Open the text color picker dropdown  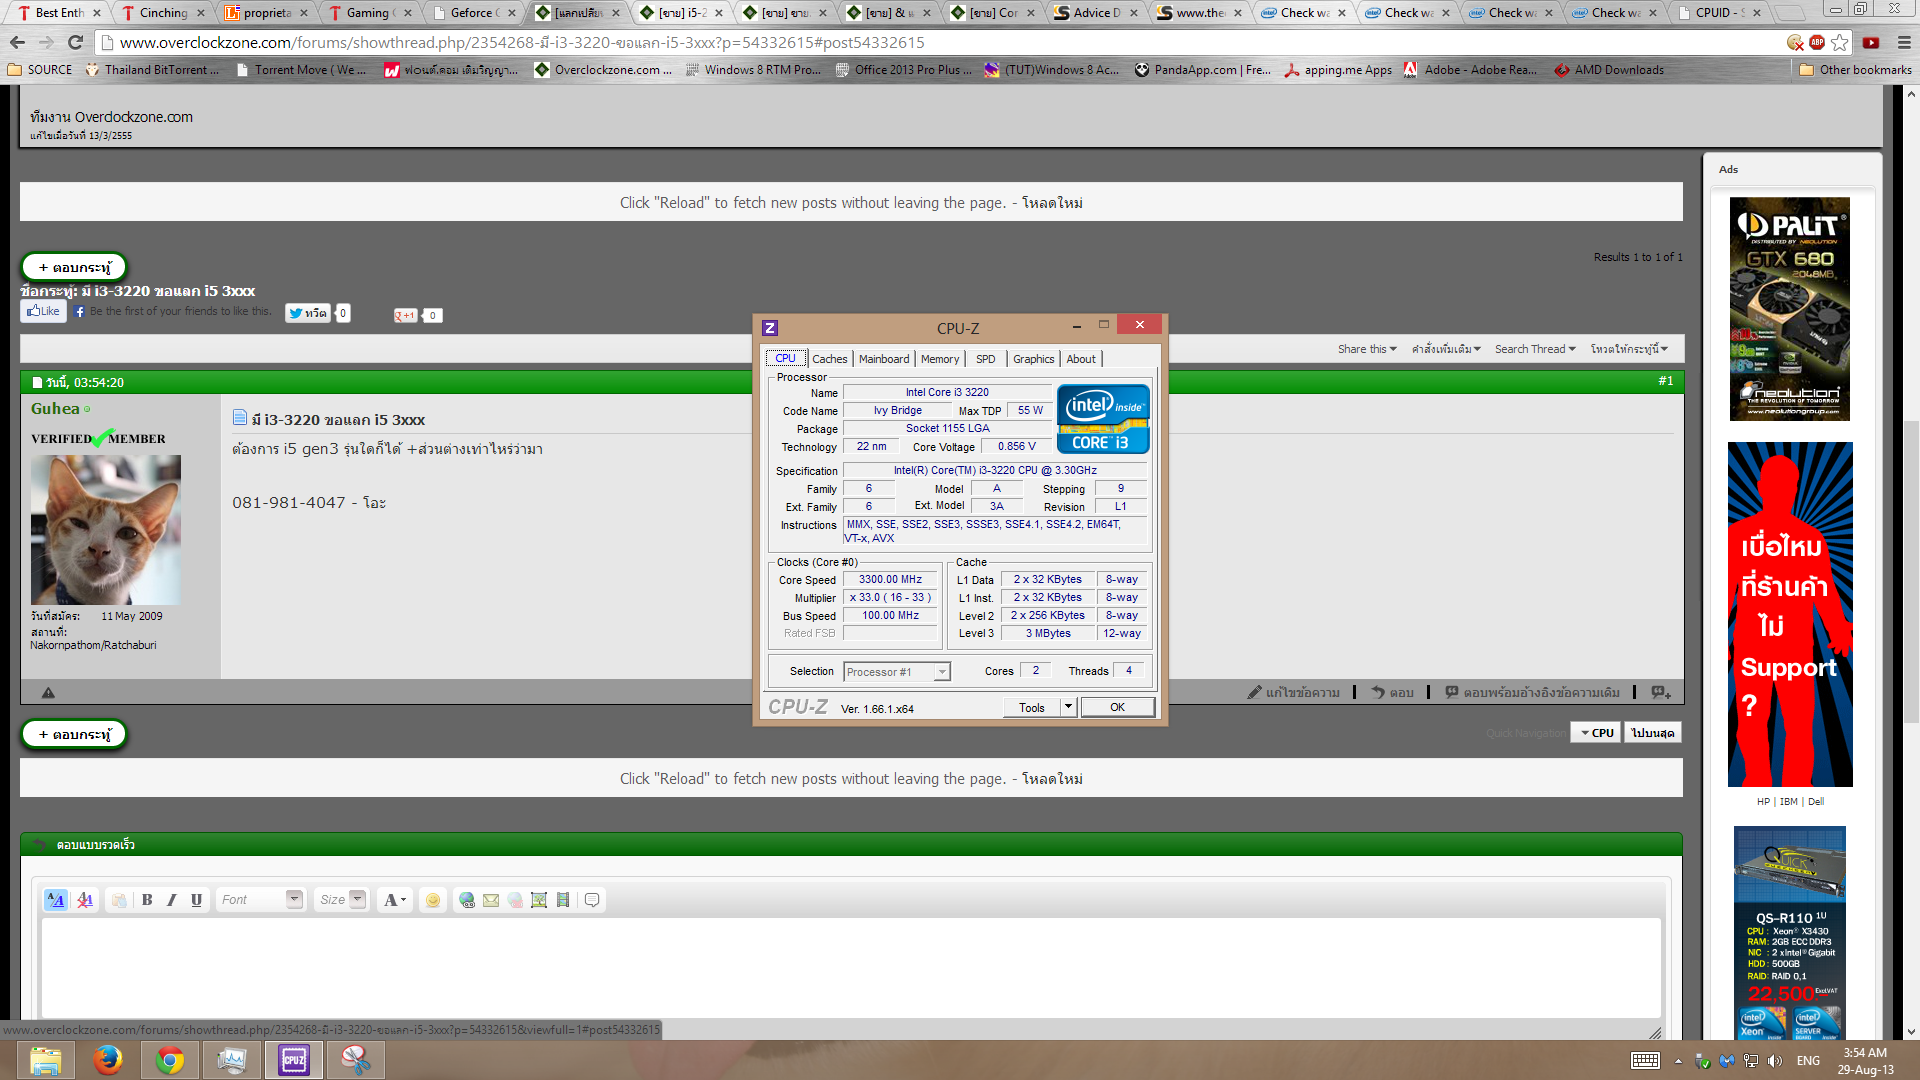pos(396,900)
